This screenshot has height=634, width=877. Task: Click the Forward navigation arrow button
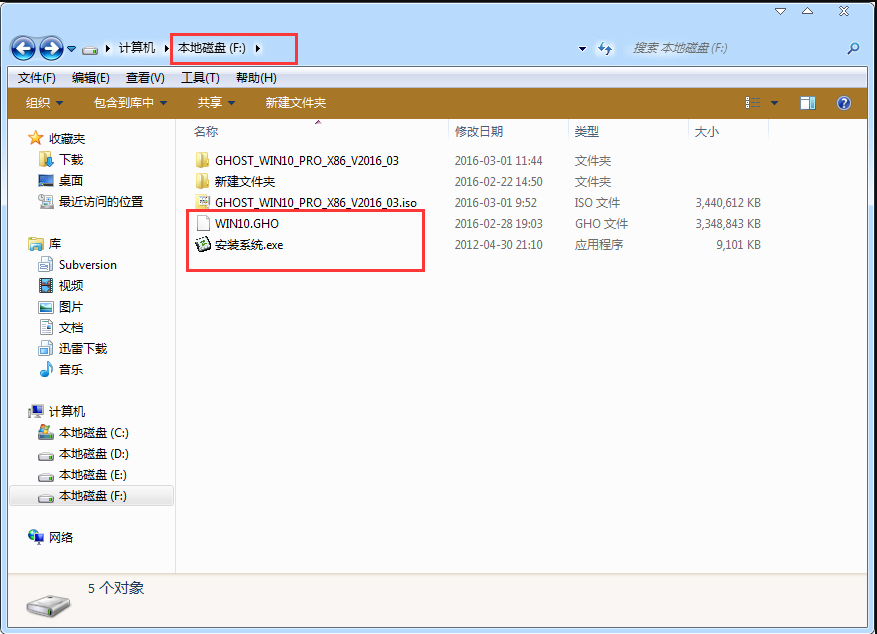click(51, 48)
